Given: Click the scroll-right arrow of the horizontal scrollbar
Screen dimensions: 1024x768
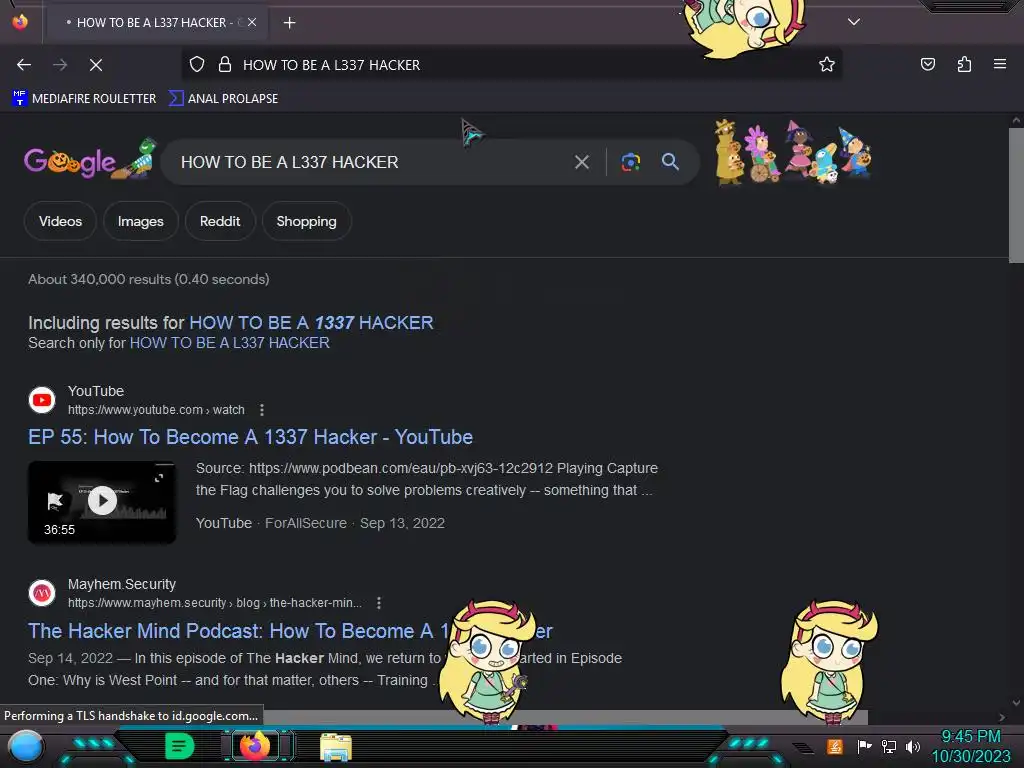Looking at the screenshot, I should tap(1002, 717).
